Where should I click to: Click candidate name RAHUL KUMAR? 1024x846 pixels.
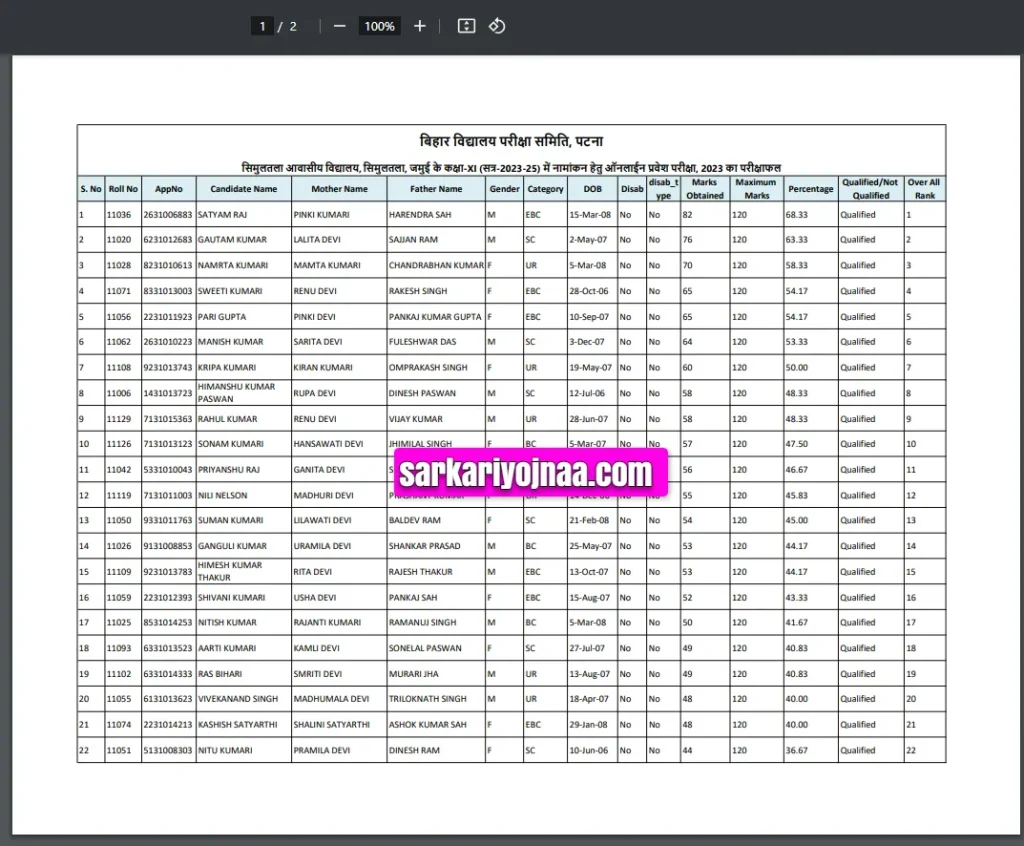tap(227, 419)
